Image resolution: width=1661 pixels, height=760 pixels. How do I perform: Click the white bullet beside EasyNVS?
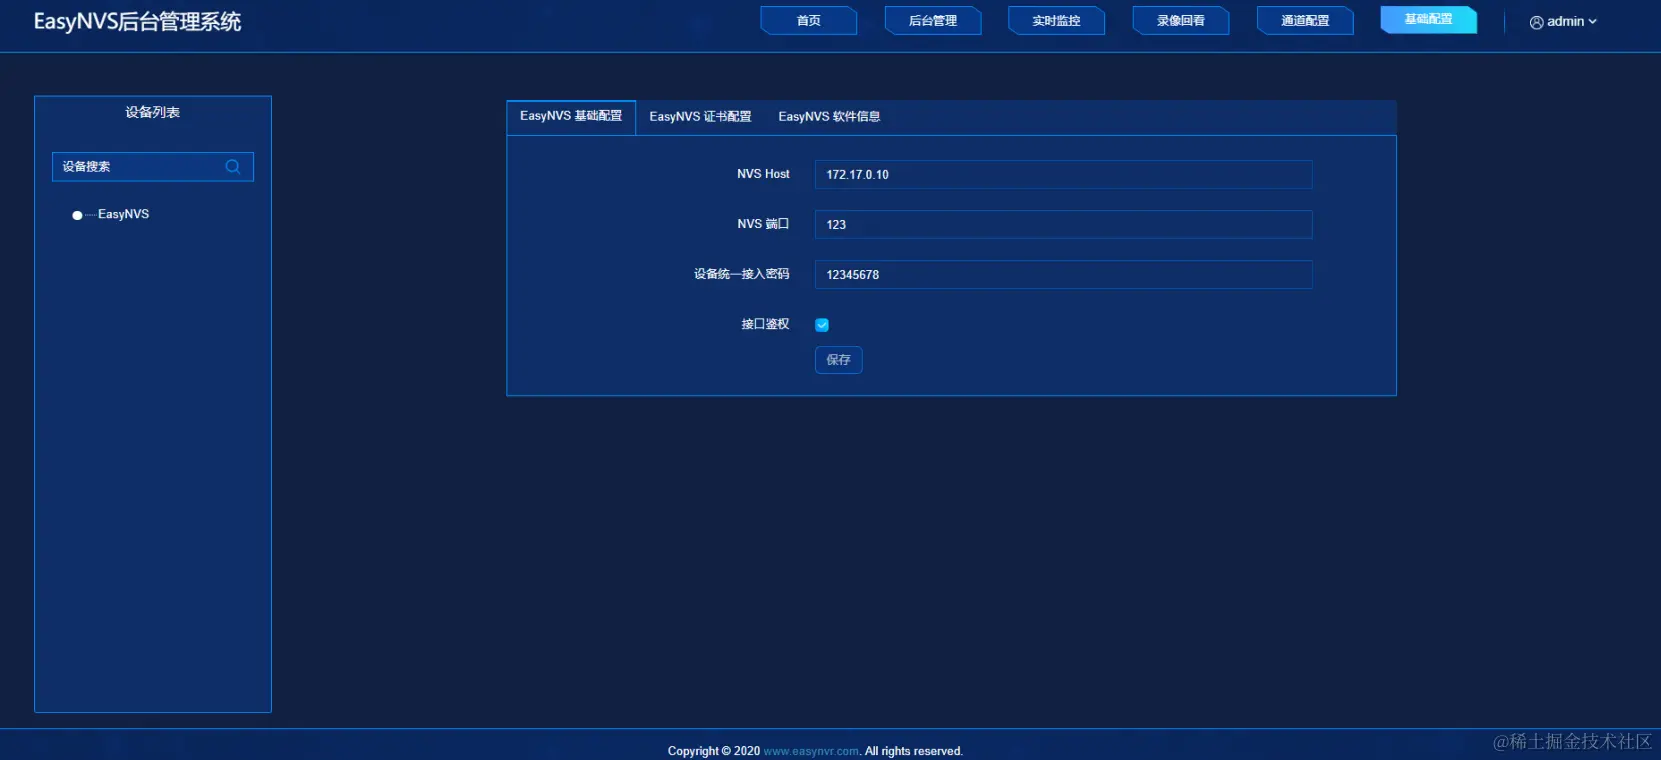point(77,216)
